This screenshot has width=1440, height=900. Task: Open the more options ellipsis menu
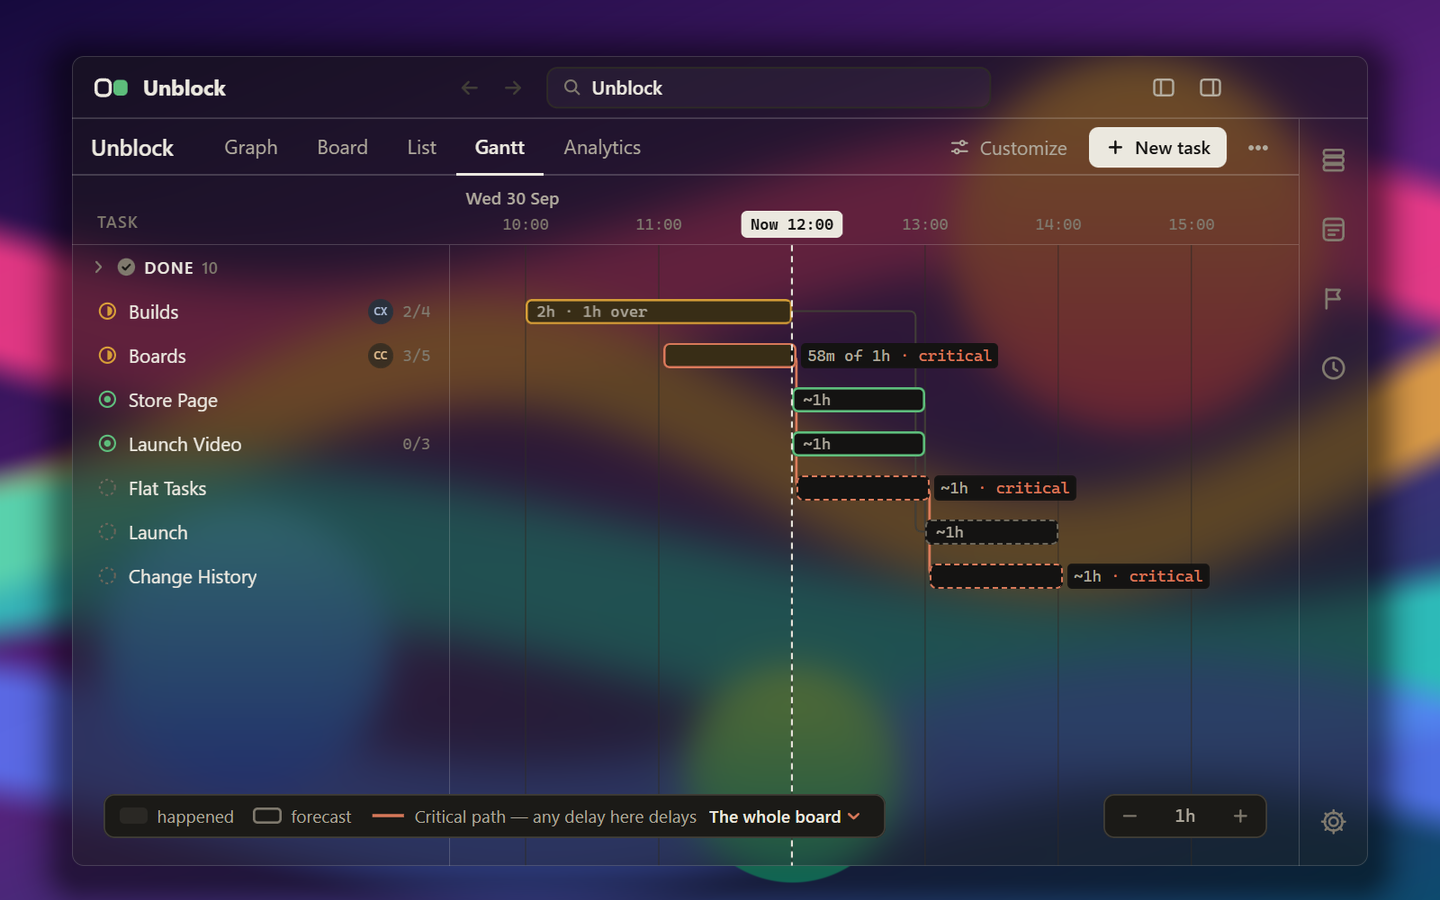pos(1258,148)
